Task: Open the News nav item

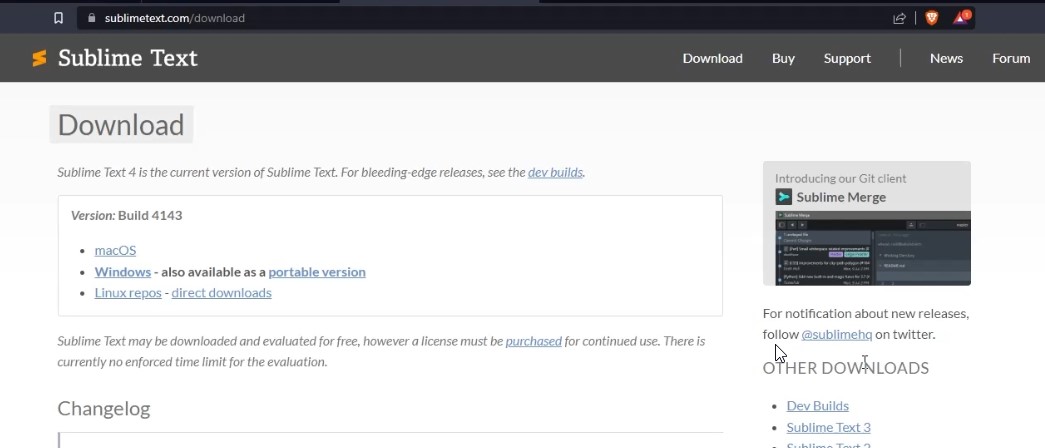Action: click(946, 58)
